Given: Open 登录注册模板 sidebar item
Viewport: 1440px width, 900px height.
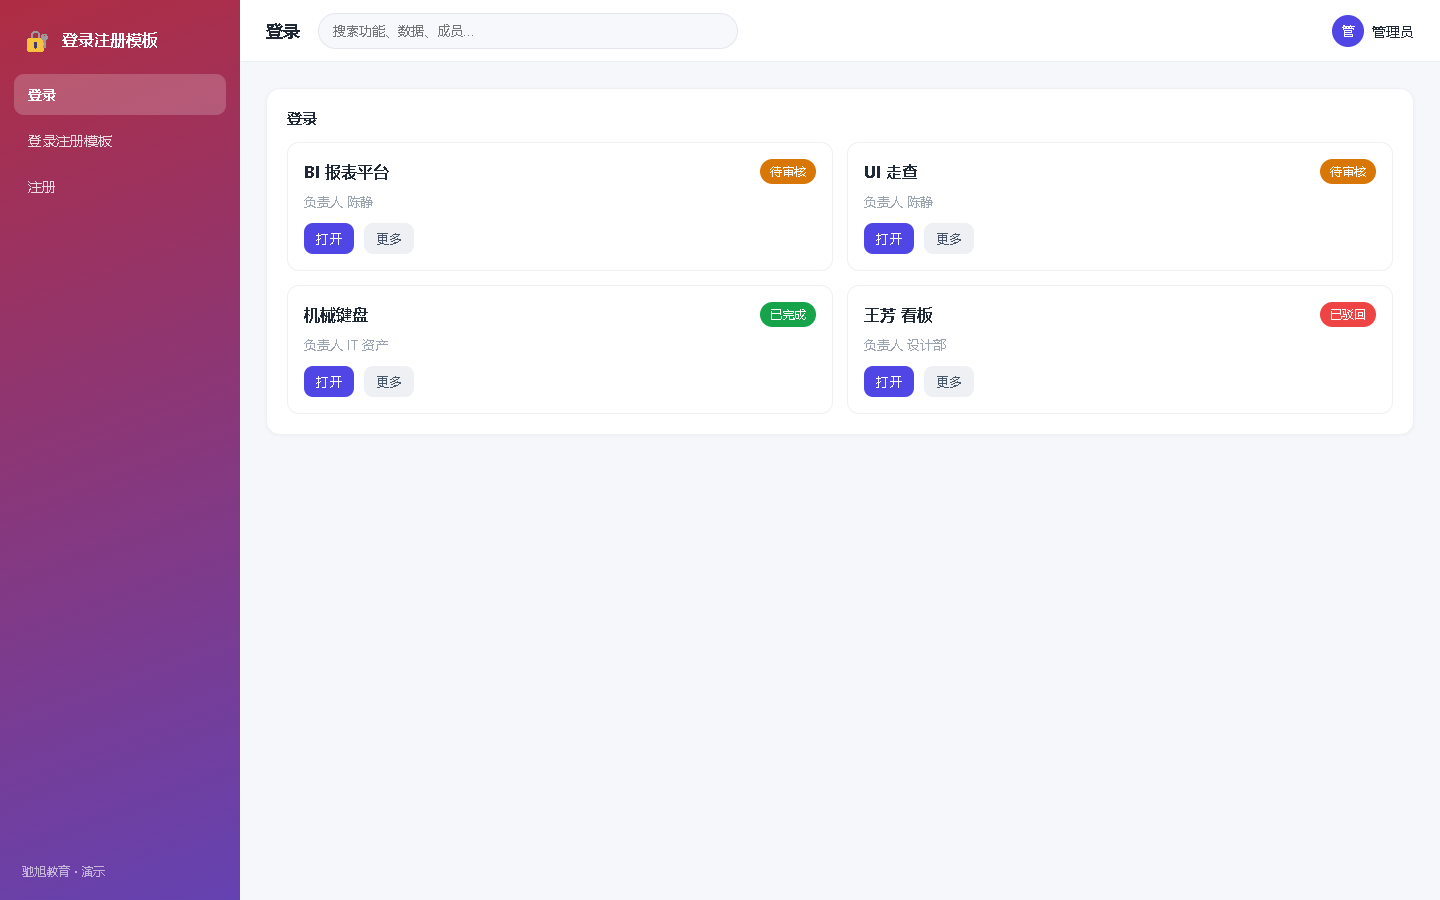Looking at the screenshot, I should click(120, 141).
